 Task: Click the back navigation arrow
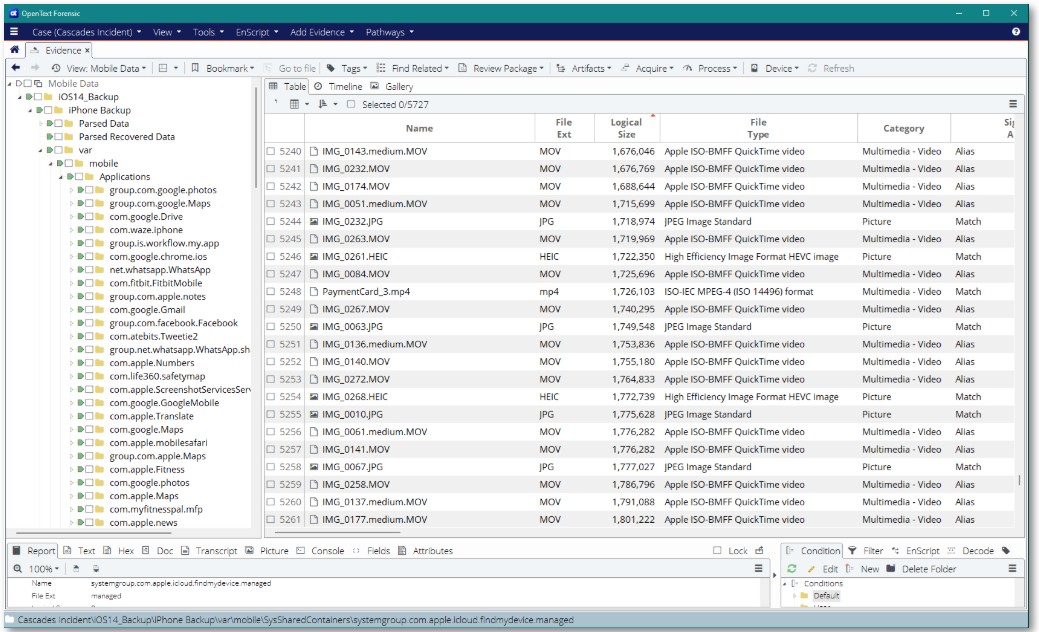[16, 68]
